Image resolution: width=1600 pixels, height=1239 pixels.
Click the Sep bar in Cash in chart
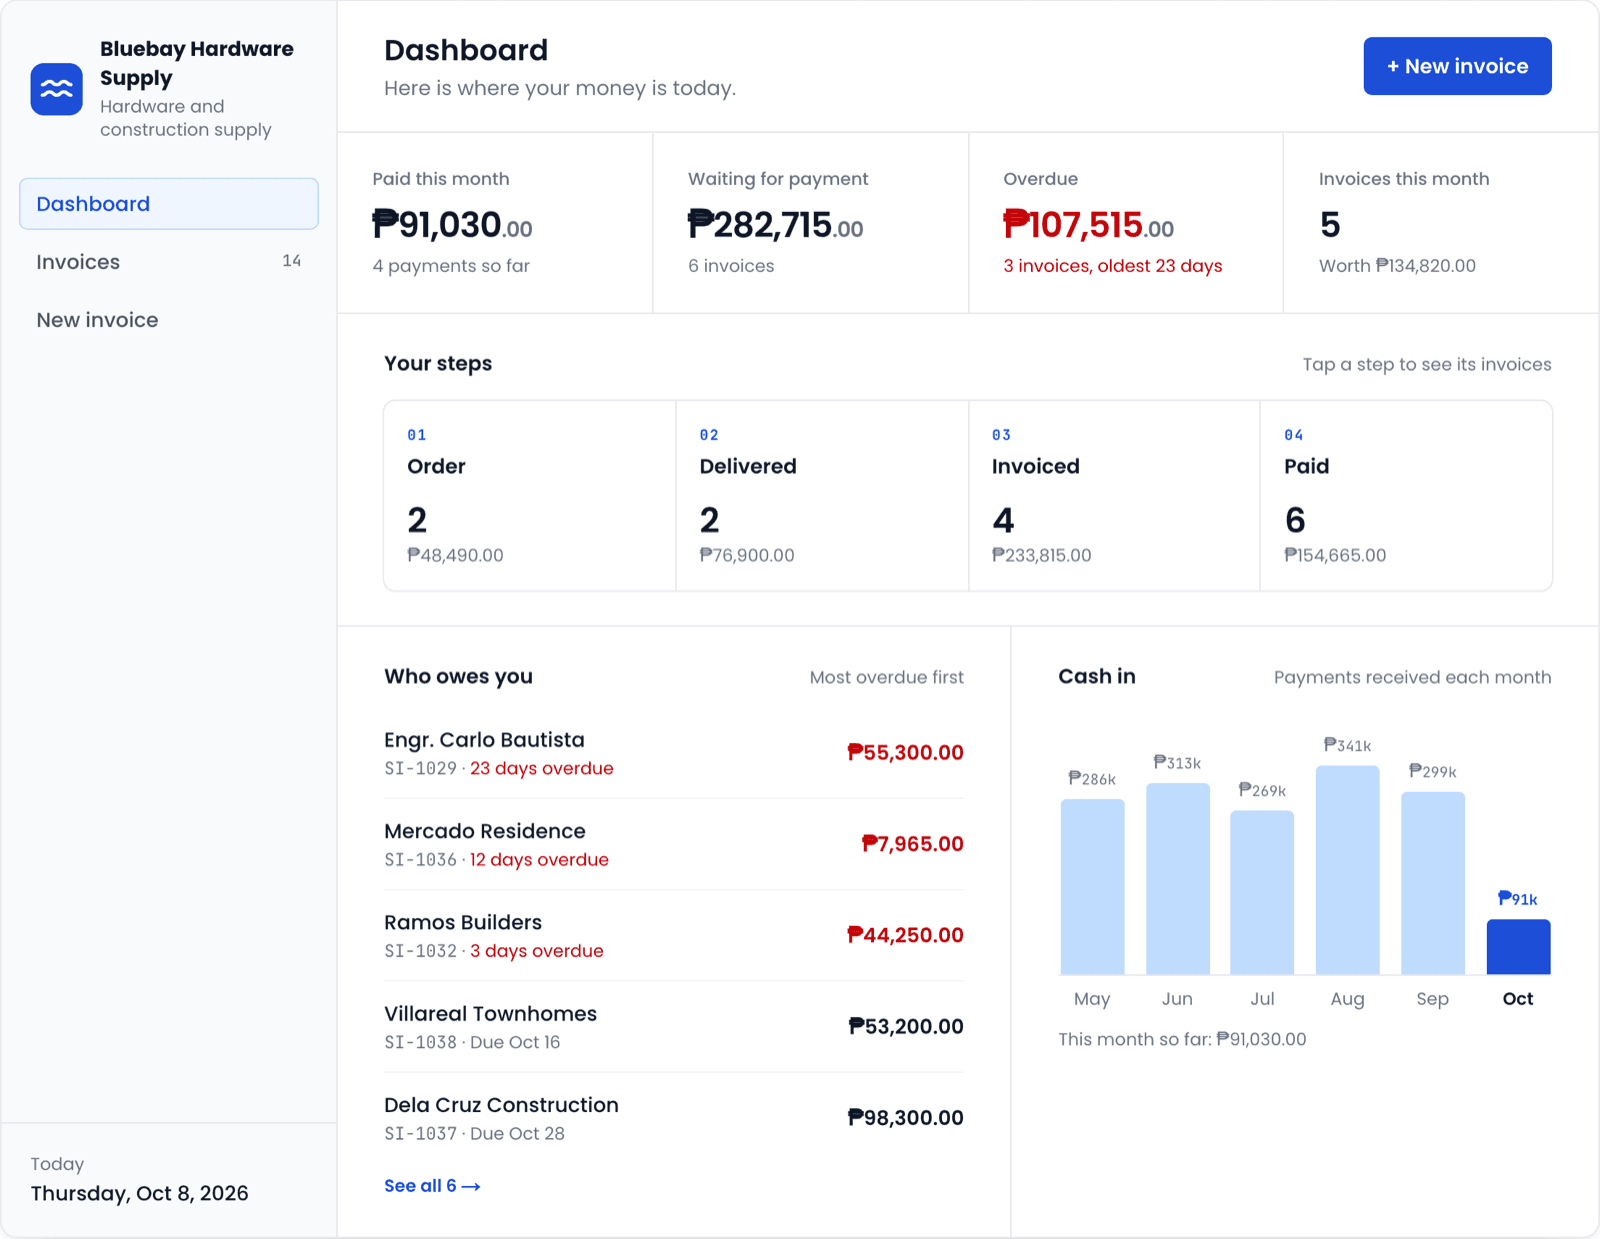pyautogui.click(x=1433, y=883)
